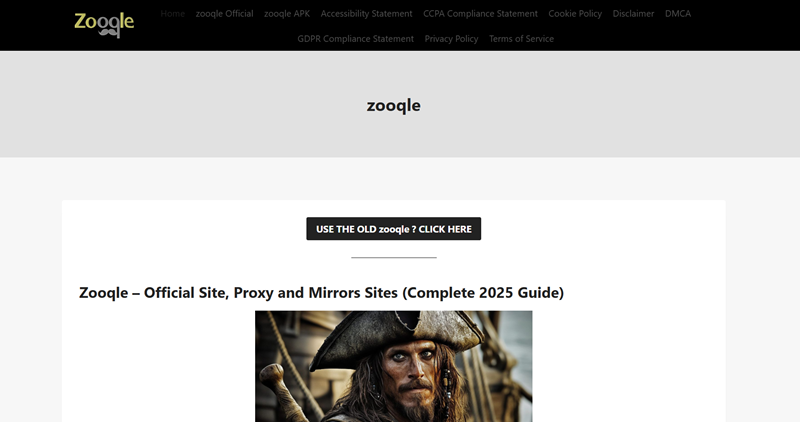Open the Privacy Policy page

[x=452, y=39]
